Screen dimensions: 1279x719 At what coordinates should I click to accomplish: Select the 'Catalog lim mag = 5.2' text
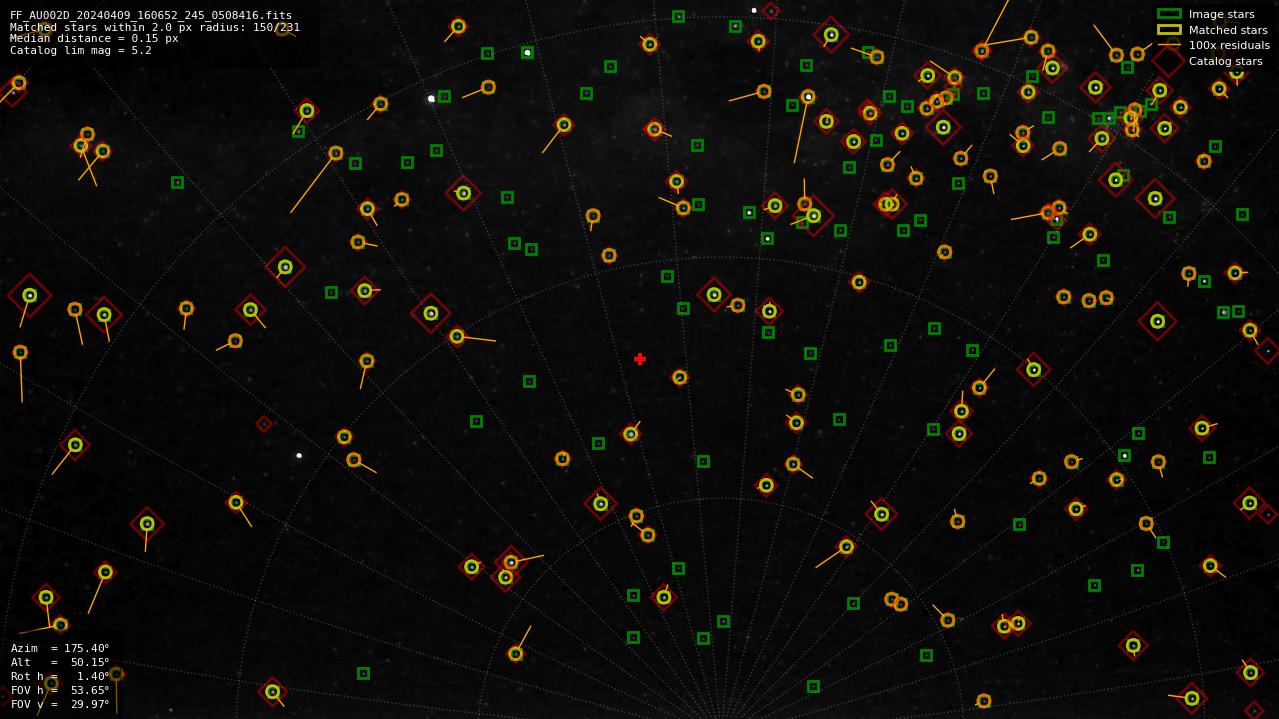pos(81,50)
